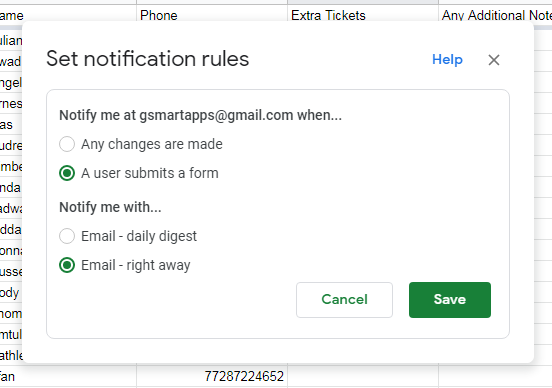The height and width of the screenshot is (388, 552).
Task: Save the notification rule
Action: 450,300
